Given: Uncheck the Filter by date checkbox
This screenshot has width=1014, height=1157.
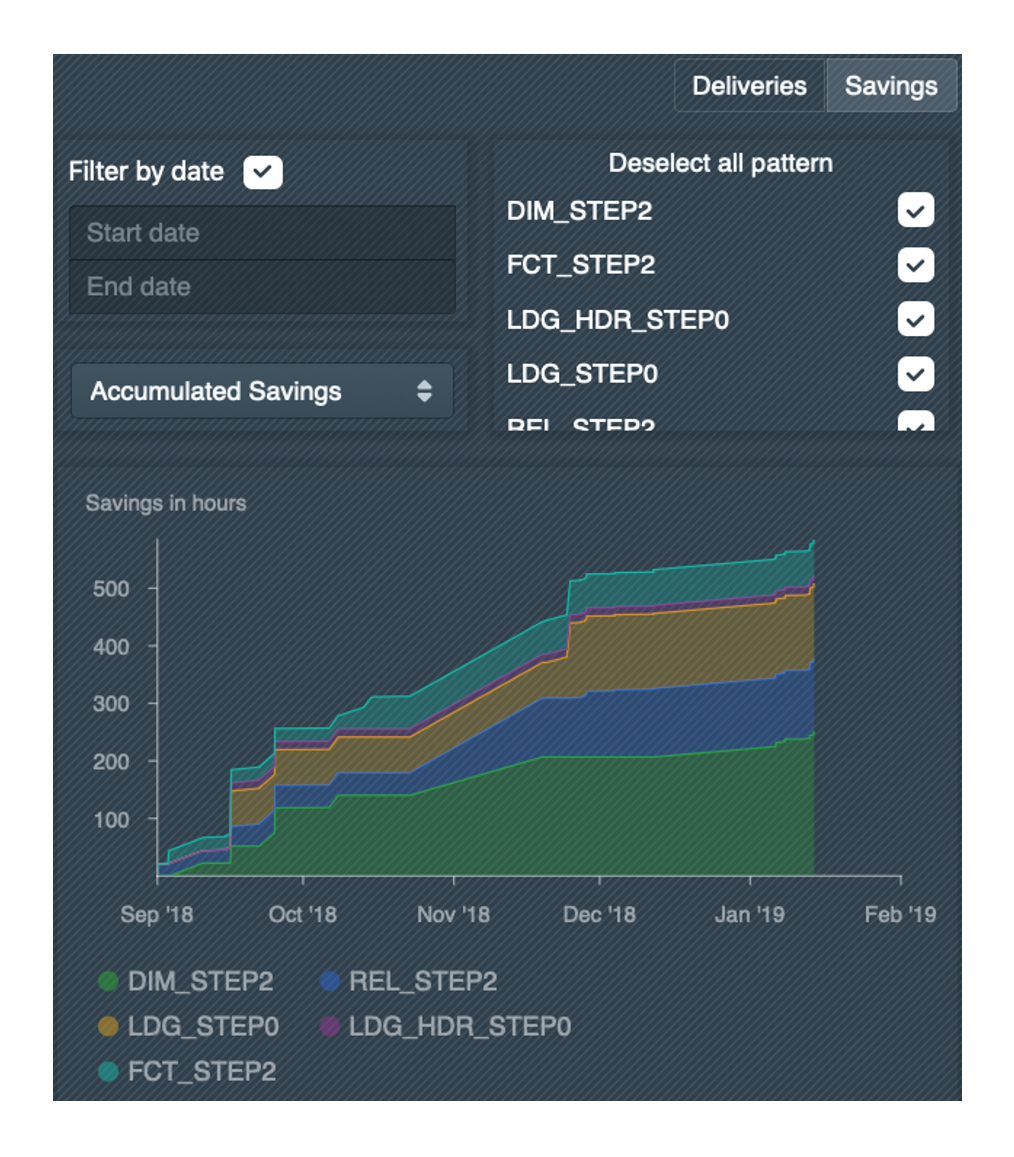Looking at the screenshot, I should tap(263, 172).
